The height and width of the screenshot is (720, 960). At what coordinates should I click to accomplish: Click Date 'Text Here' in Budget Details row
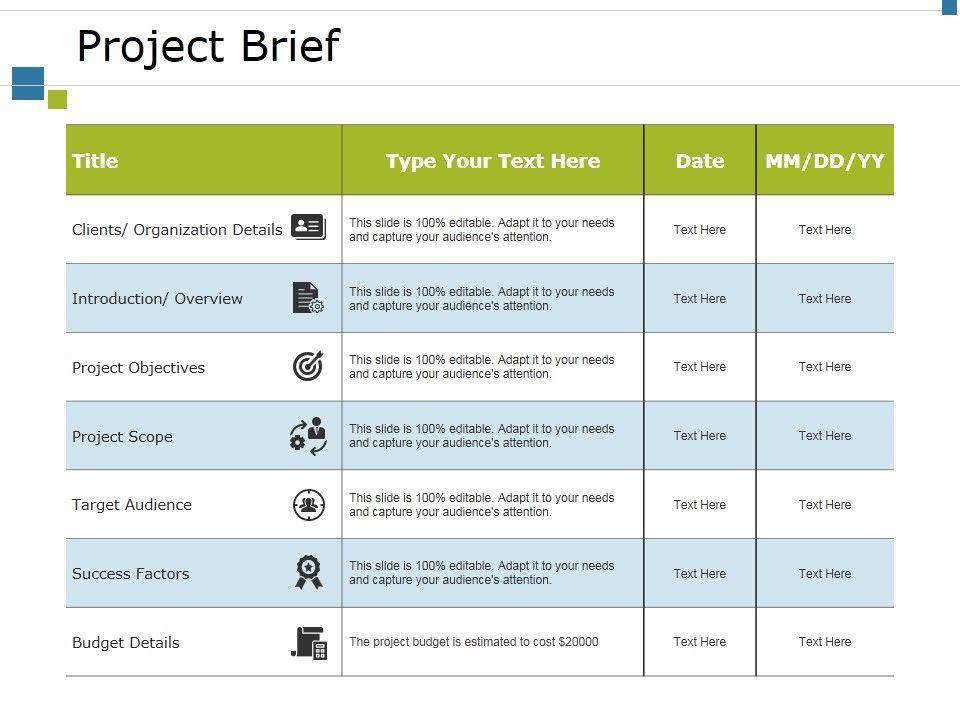(x=700, y=642)
